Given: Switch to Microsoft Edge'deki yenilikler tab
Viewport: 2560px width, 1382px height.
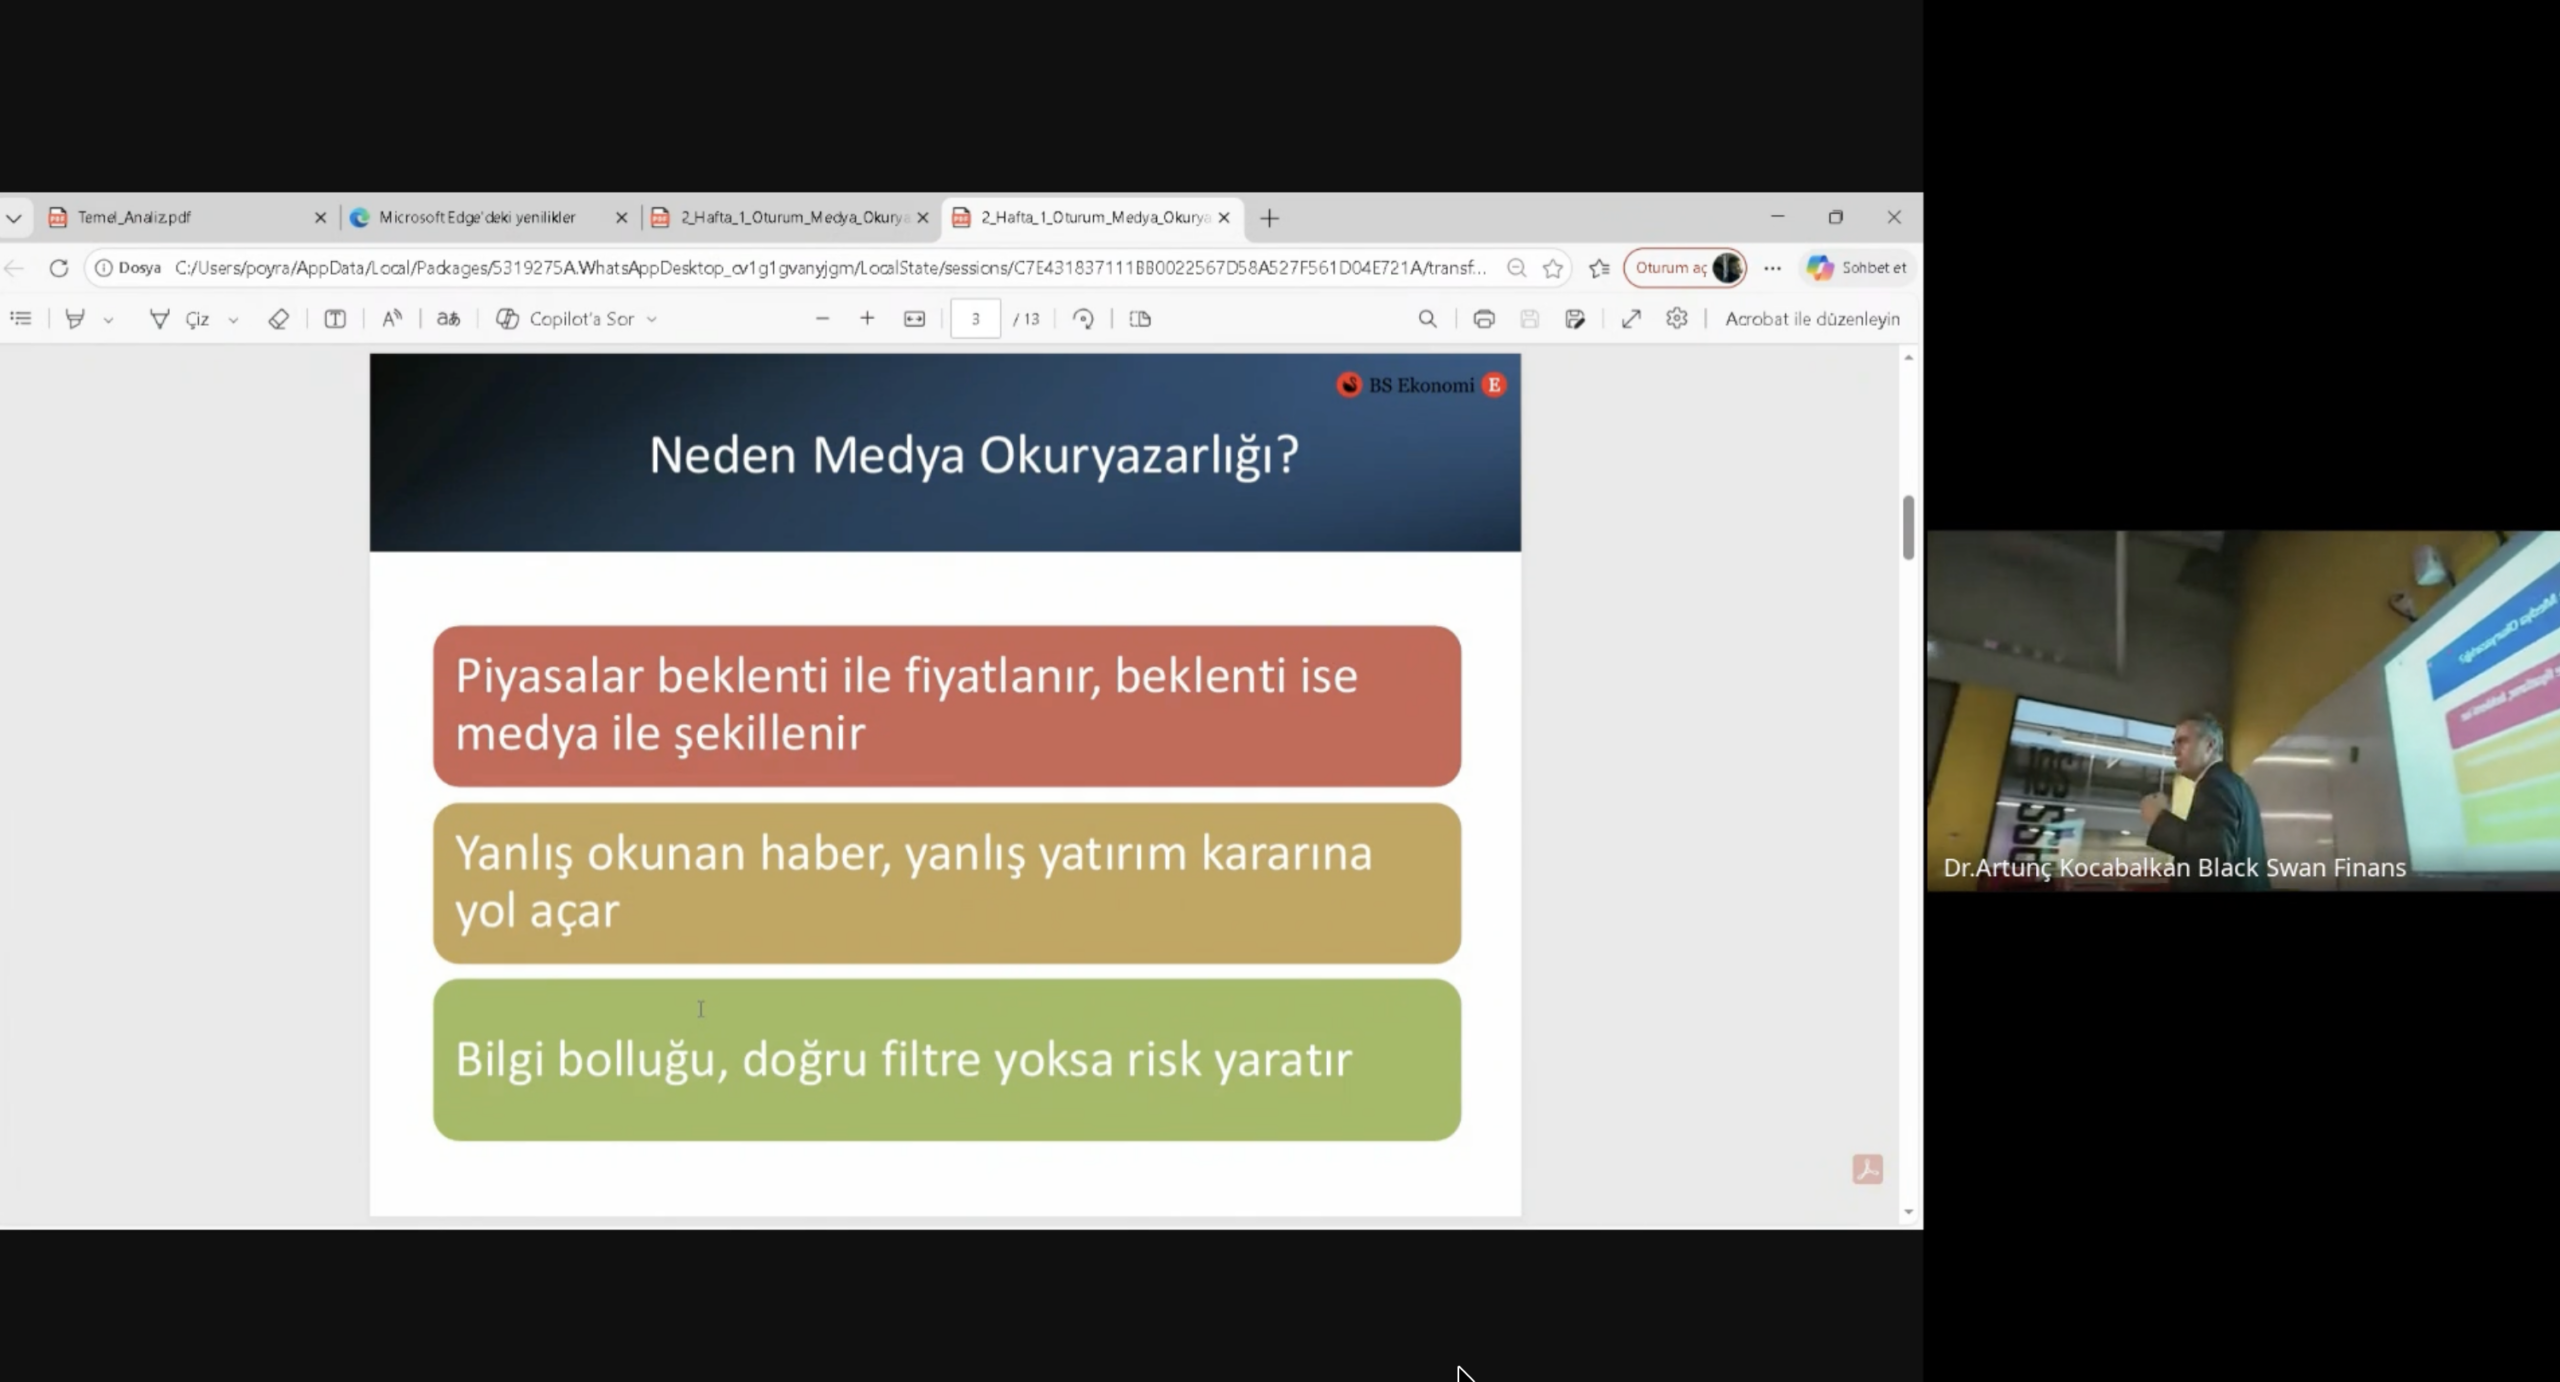Looking at the screenshot, I should [x=477, y=217].
